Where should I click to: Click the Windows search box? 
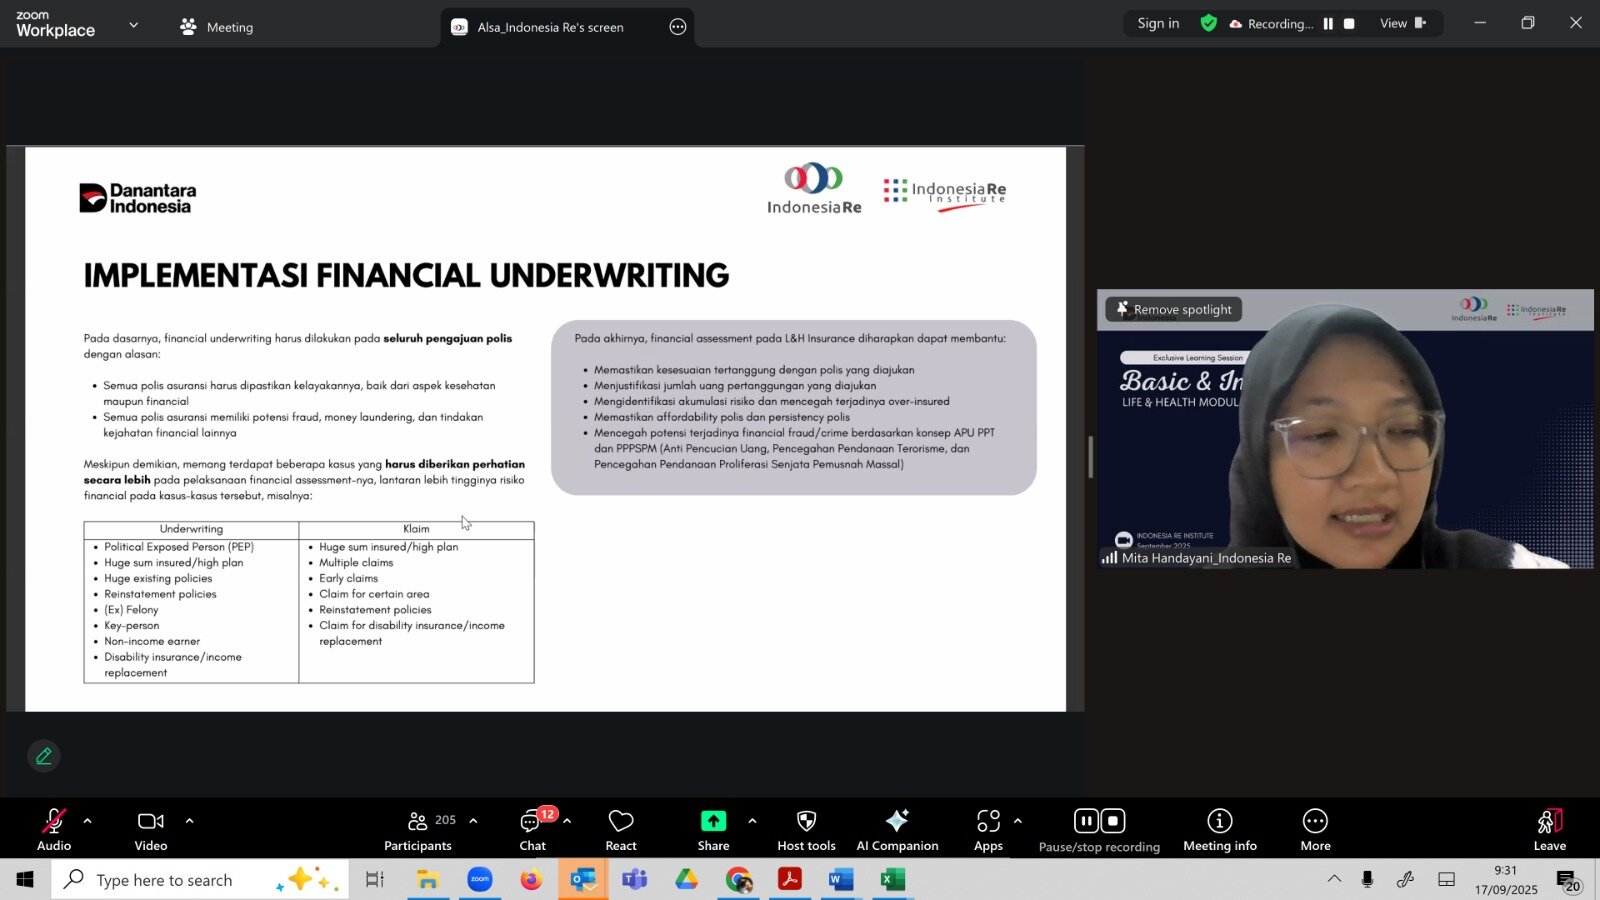tap(200, 880)
